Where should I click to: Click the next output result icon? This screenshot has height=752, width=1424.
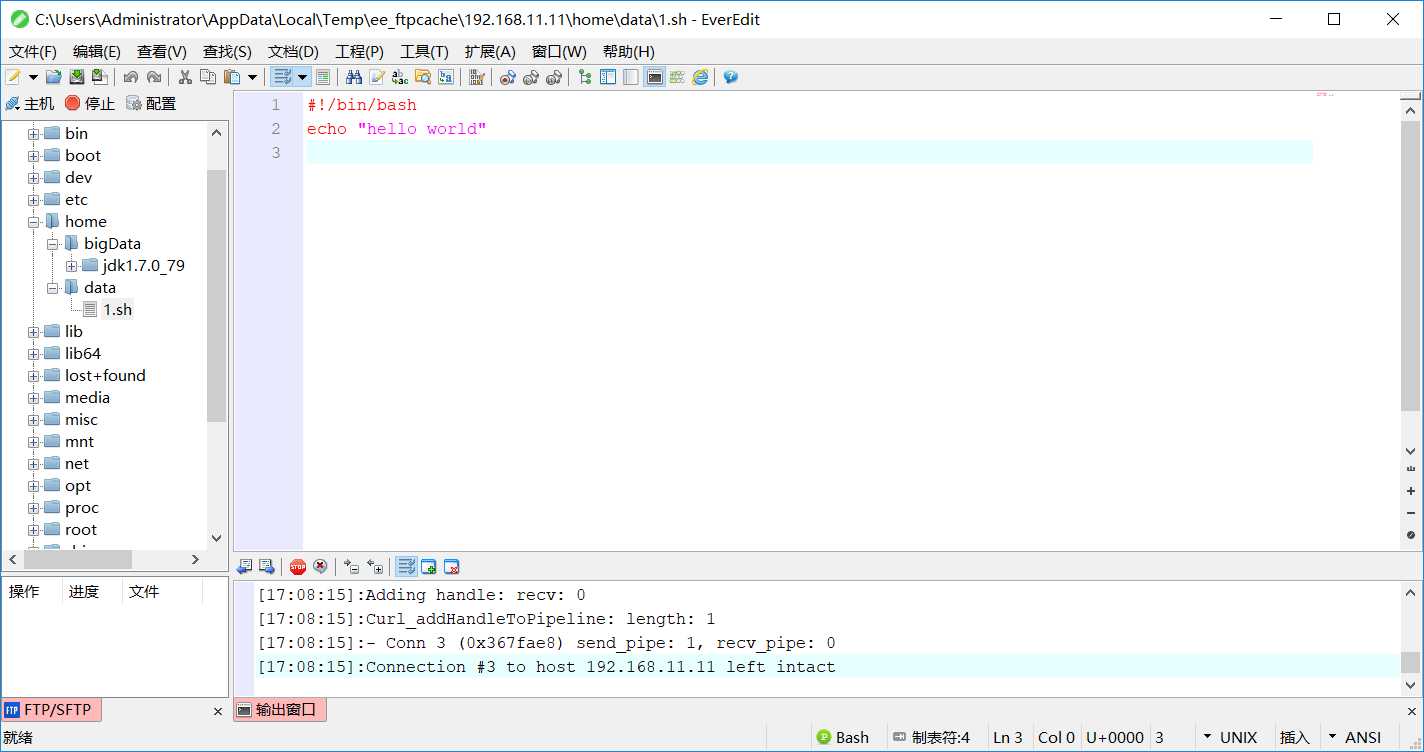266,567
